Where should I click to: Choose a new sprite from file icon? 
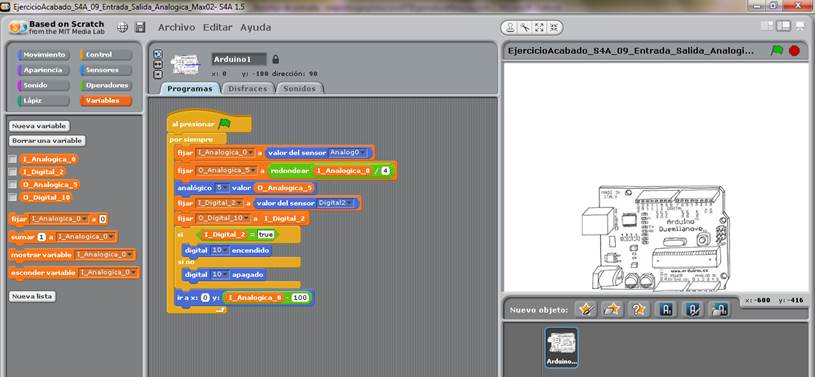click(x=613, y=310)
